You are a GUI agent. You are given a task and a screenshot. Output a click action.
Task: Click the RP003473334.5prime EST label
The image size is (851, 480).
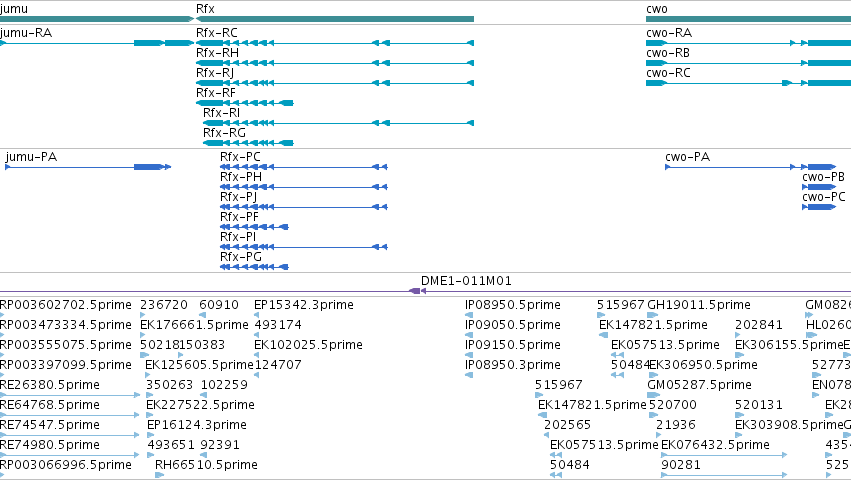click(x=66, y=325)
